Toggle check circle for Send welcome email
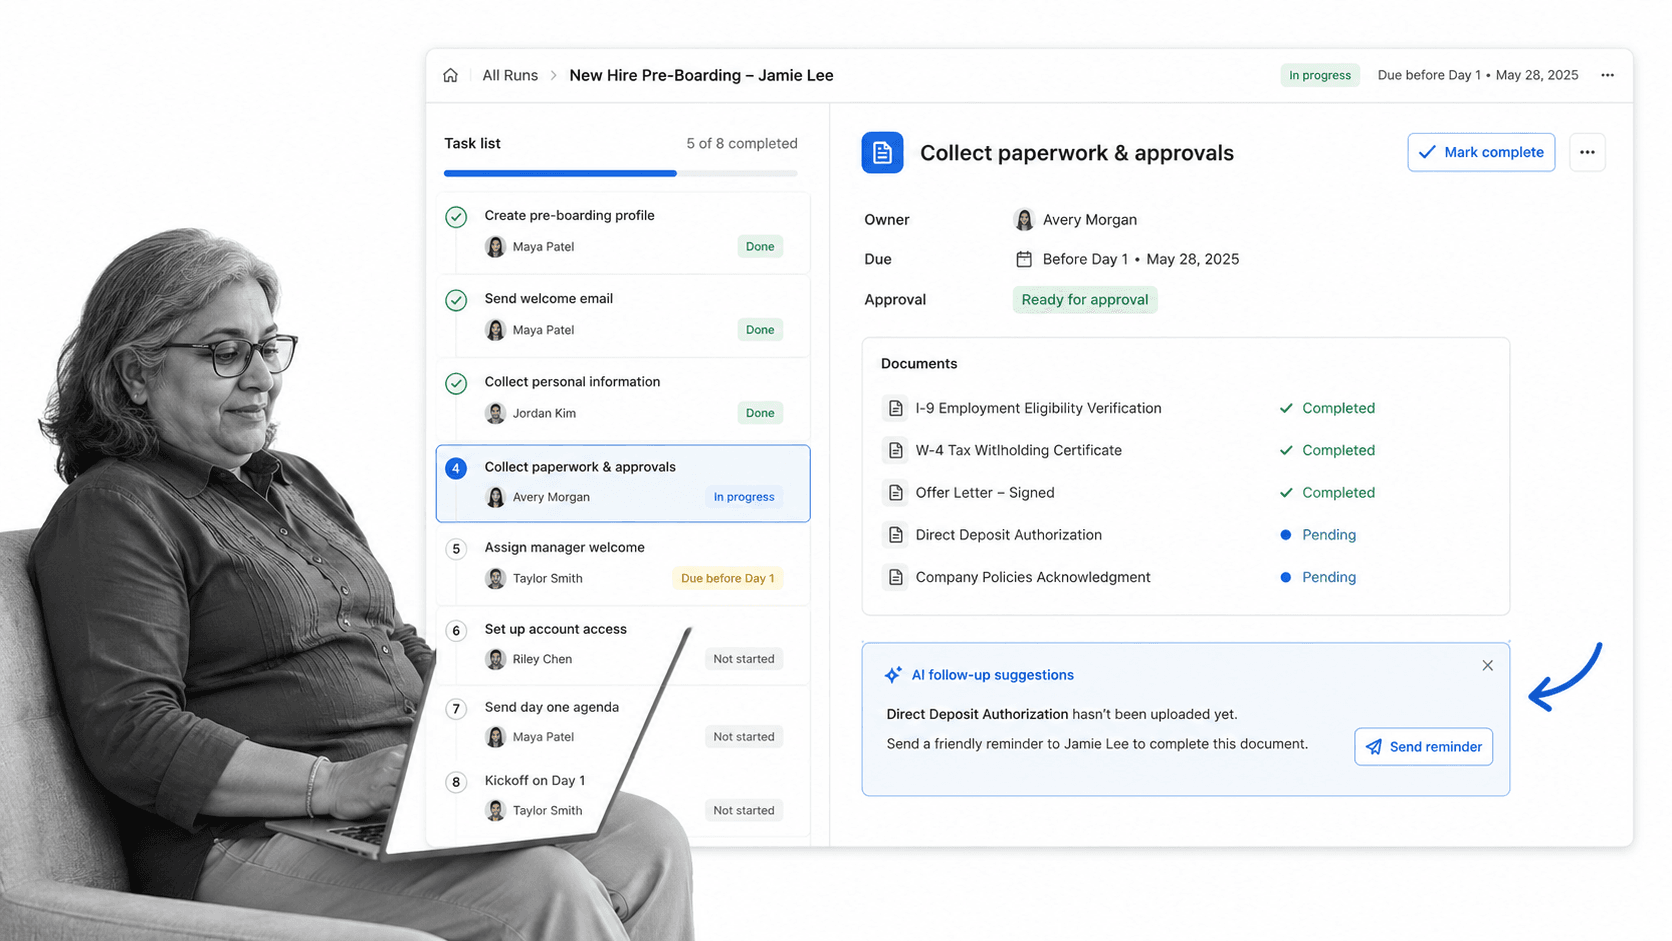This screenshot has height=941, width=1672. click(456, 300)
